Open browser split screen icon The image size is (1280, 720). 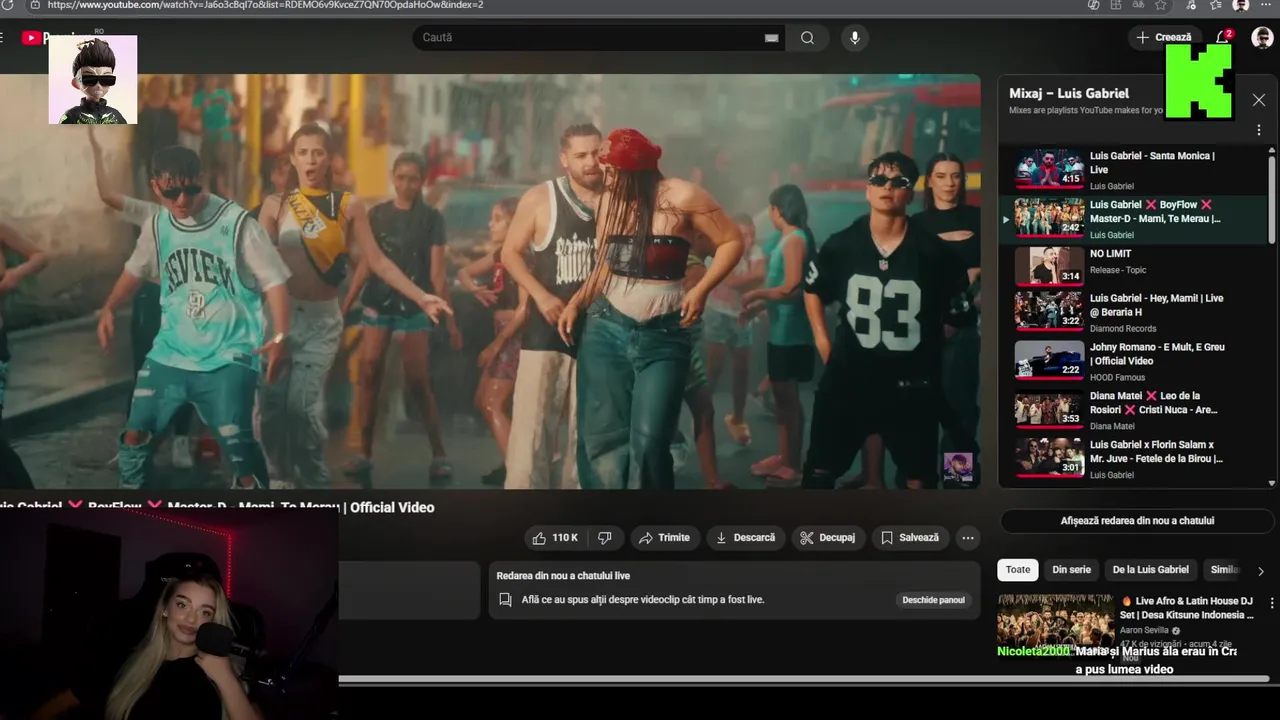pos(1116,5)
